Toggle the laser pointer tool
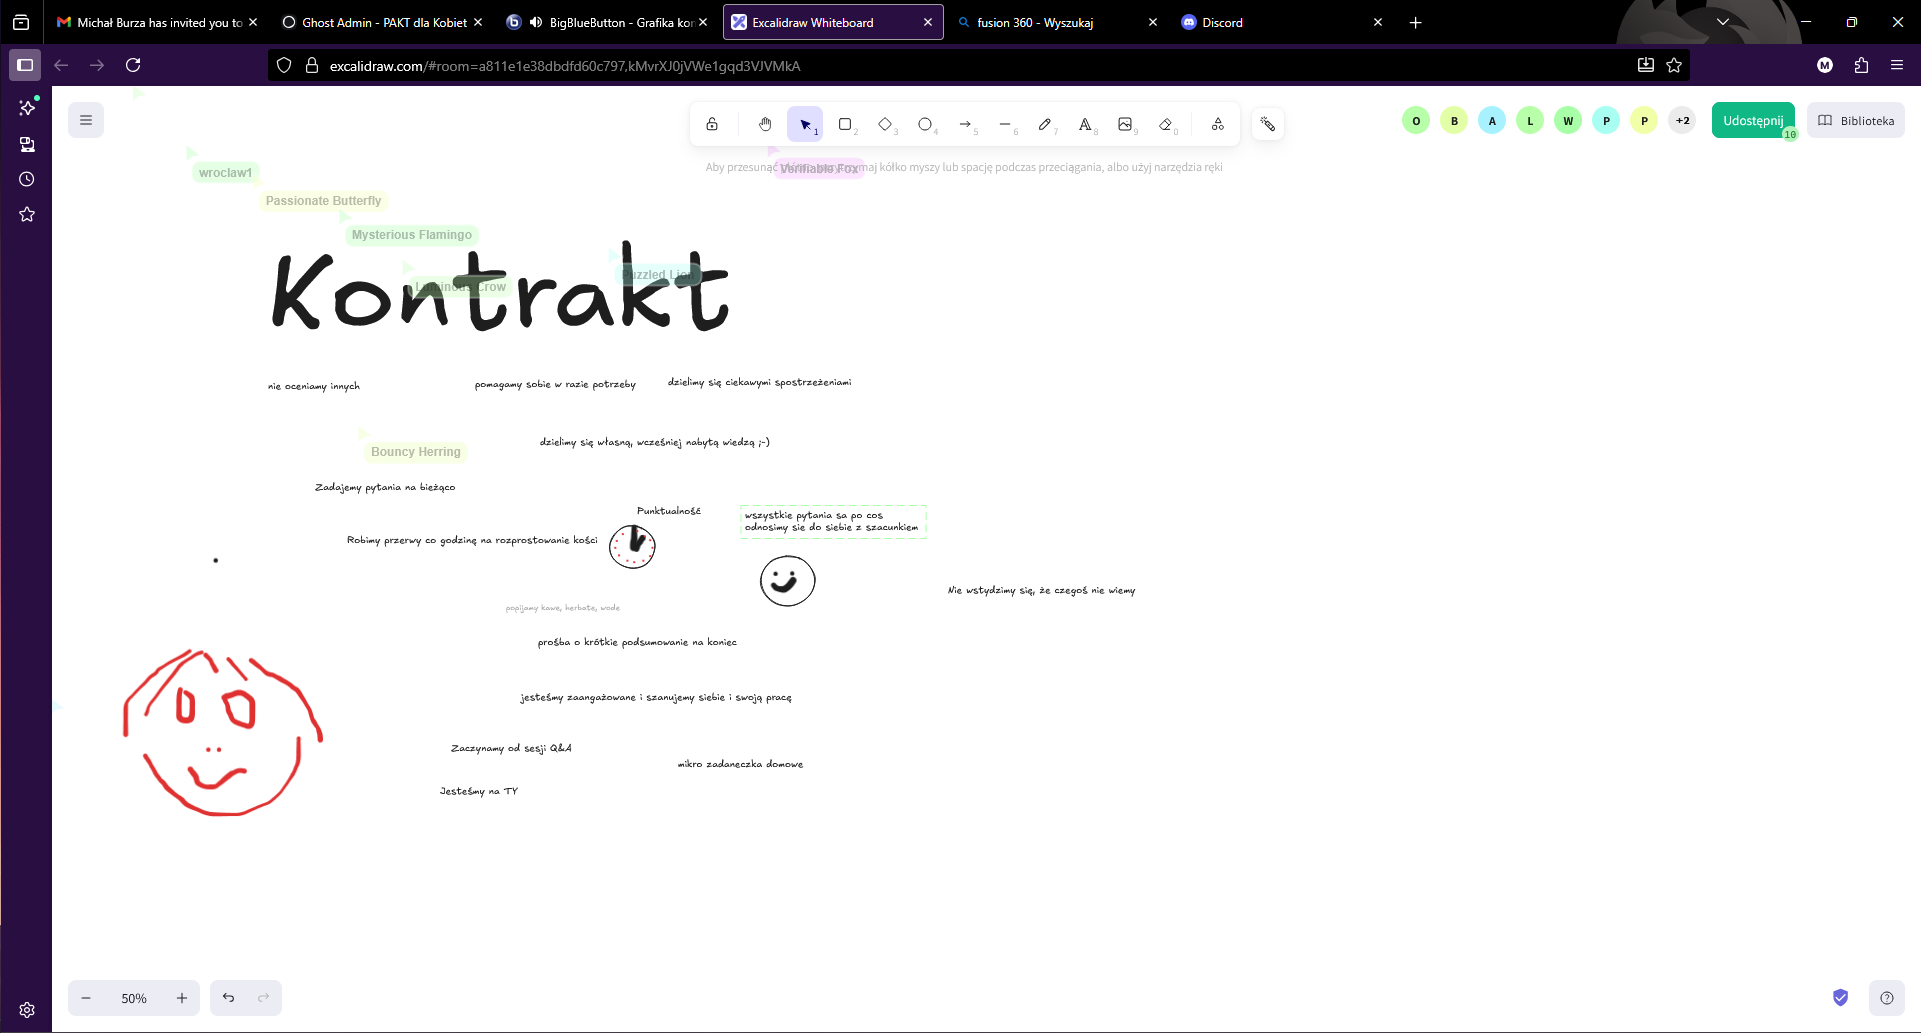Screen dimensions: 1921x1033 [x=1268, y=124]
